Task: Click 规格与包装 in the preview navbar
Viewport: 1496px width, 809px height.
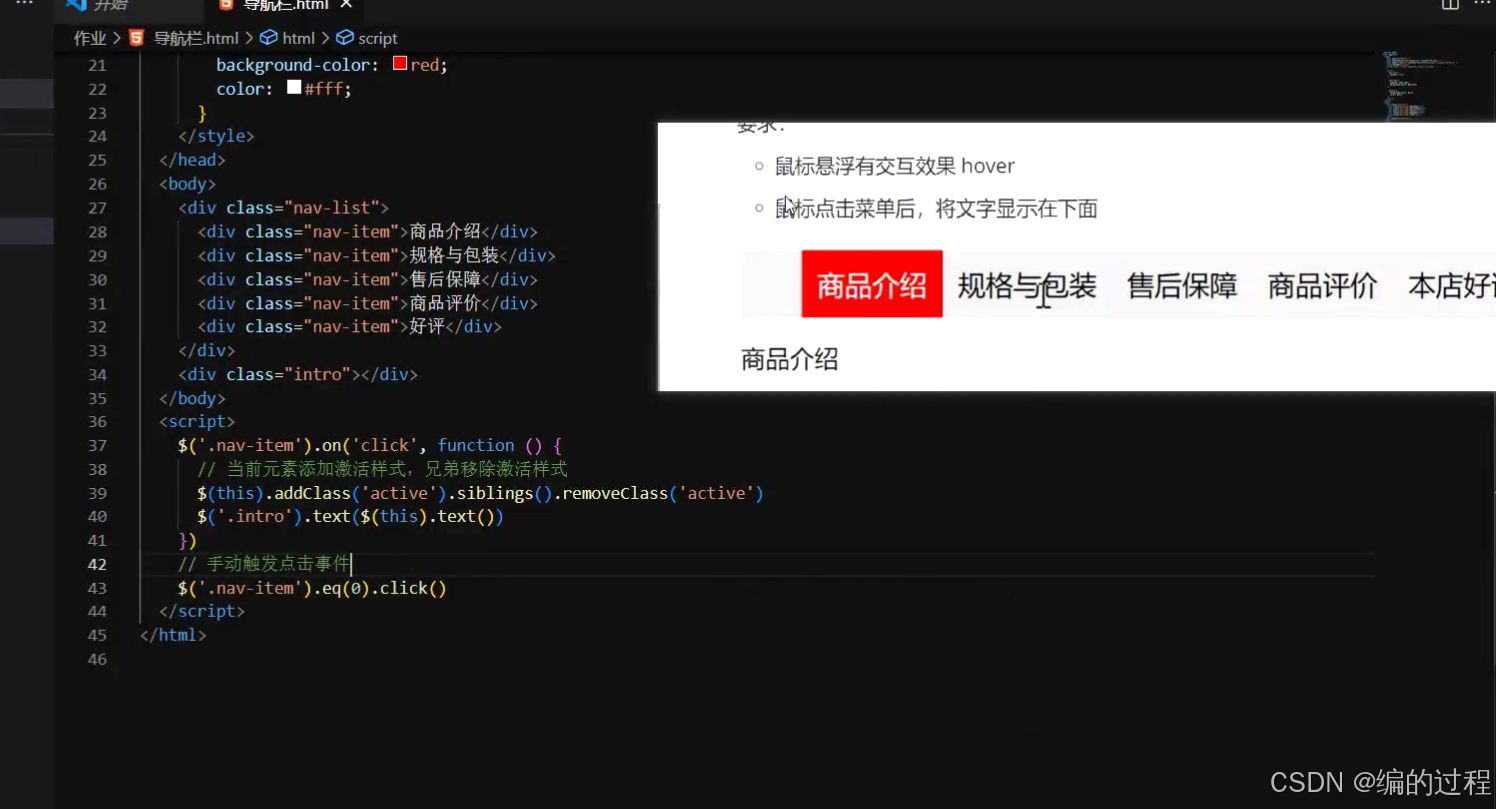Action: [x=1027, y=286]
